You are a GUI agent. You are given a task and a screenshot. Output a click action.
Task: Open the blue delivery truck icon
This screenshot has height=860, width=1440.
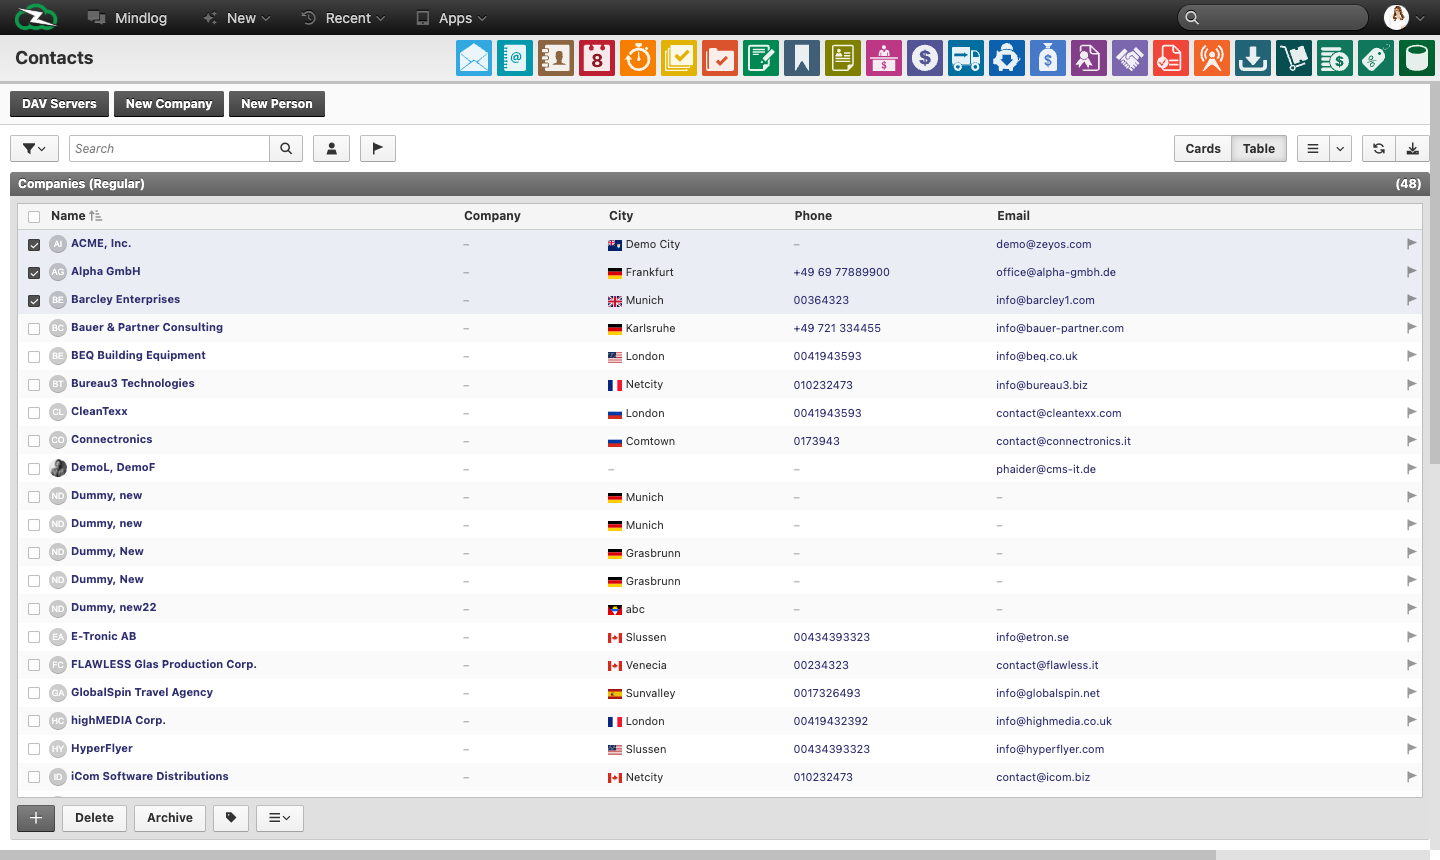coord(966,58)
